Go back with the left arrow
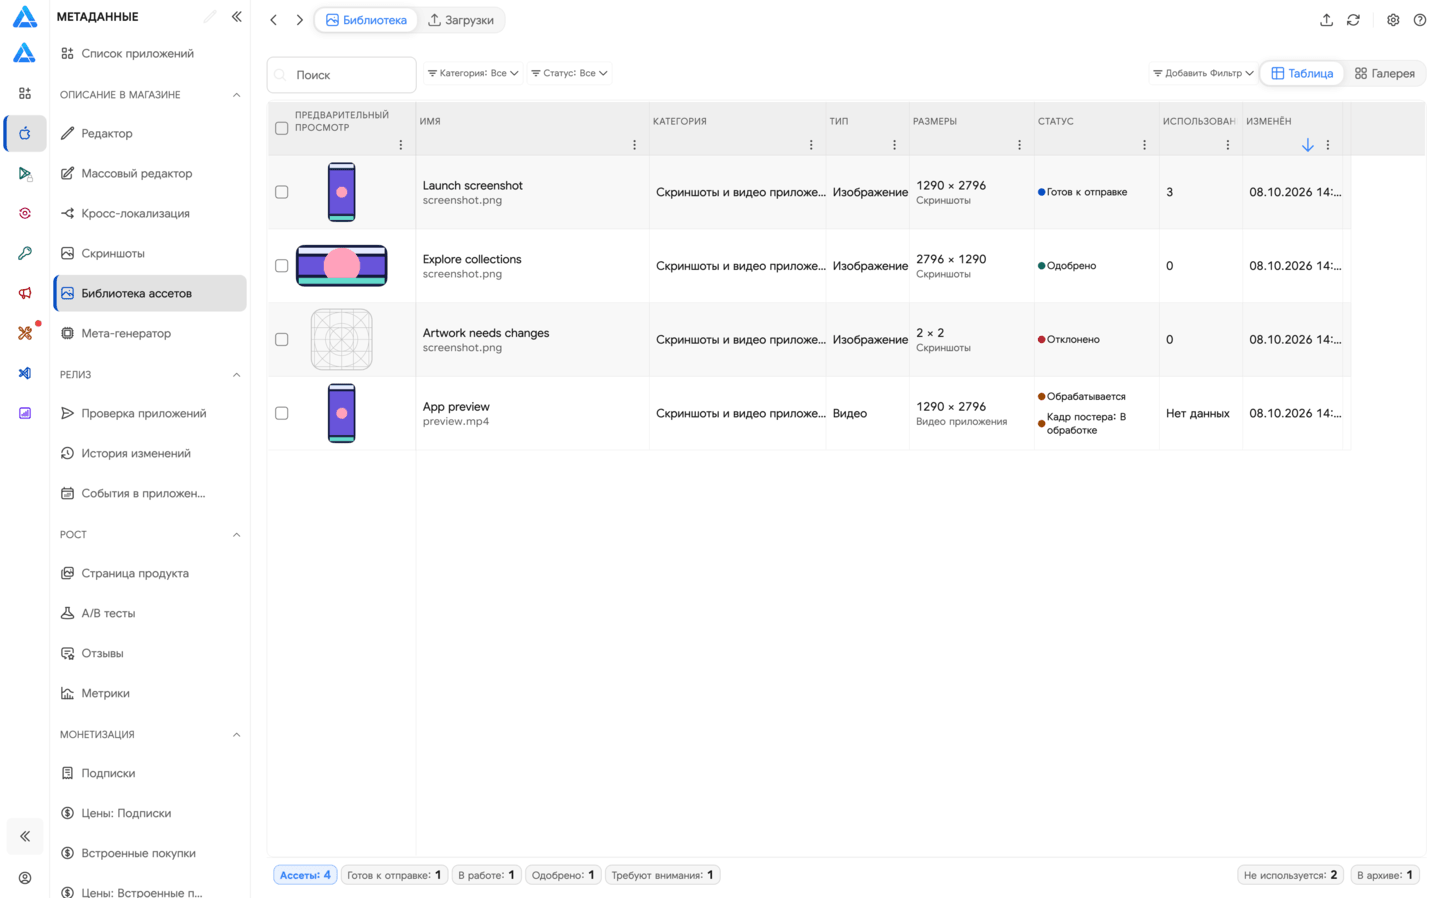1440x898 pixels. coord(274,20)
